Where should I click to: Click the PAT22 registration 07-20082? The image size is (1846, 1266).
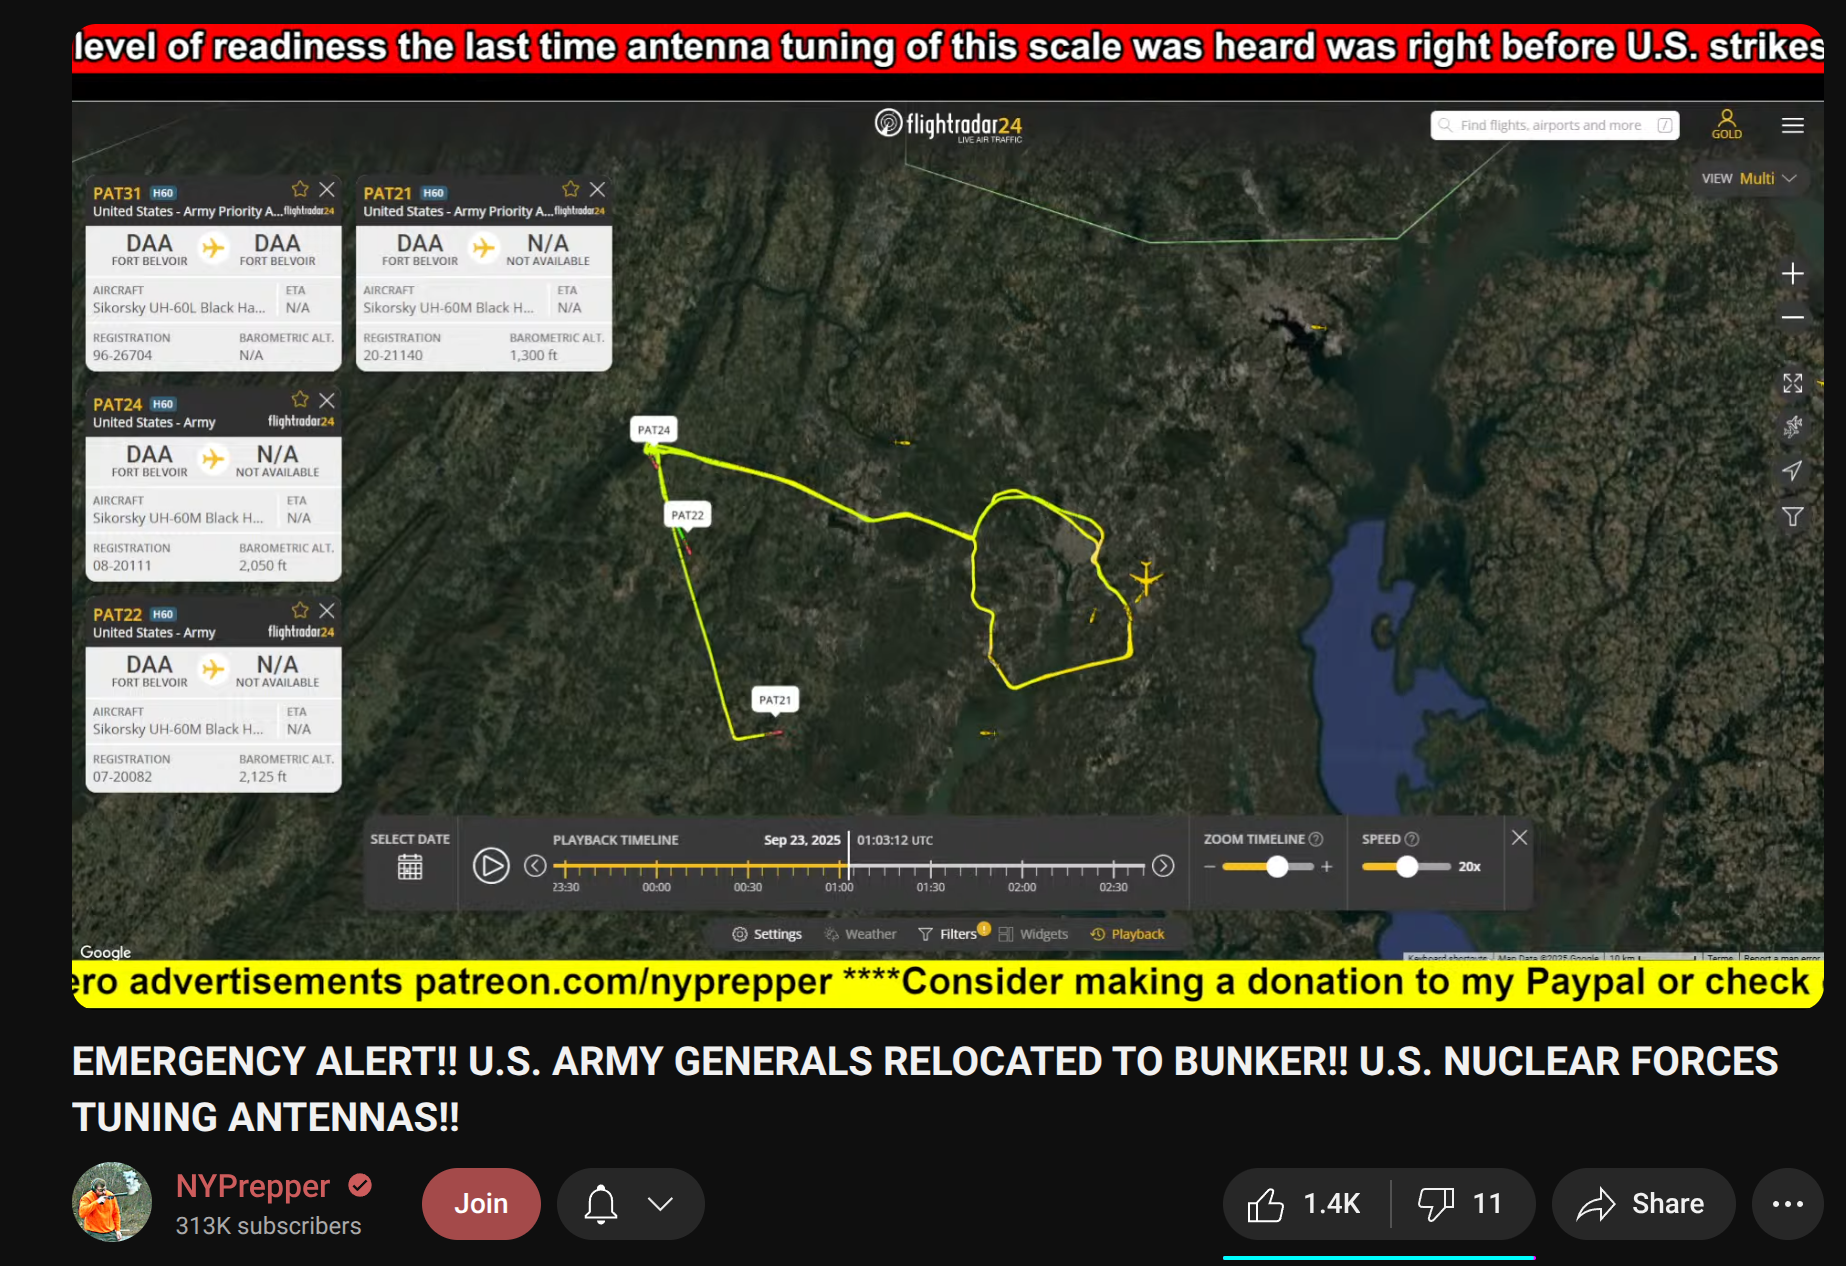pyautogui.click(x=122, y=777)
